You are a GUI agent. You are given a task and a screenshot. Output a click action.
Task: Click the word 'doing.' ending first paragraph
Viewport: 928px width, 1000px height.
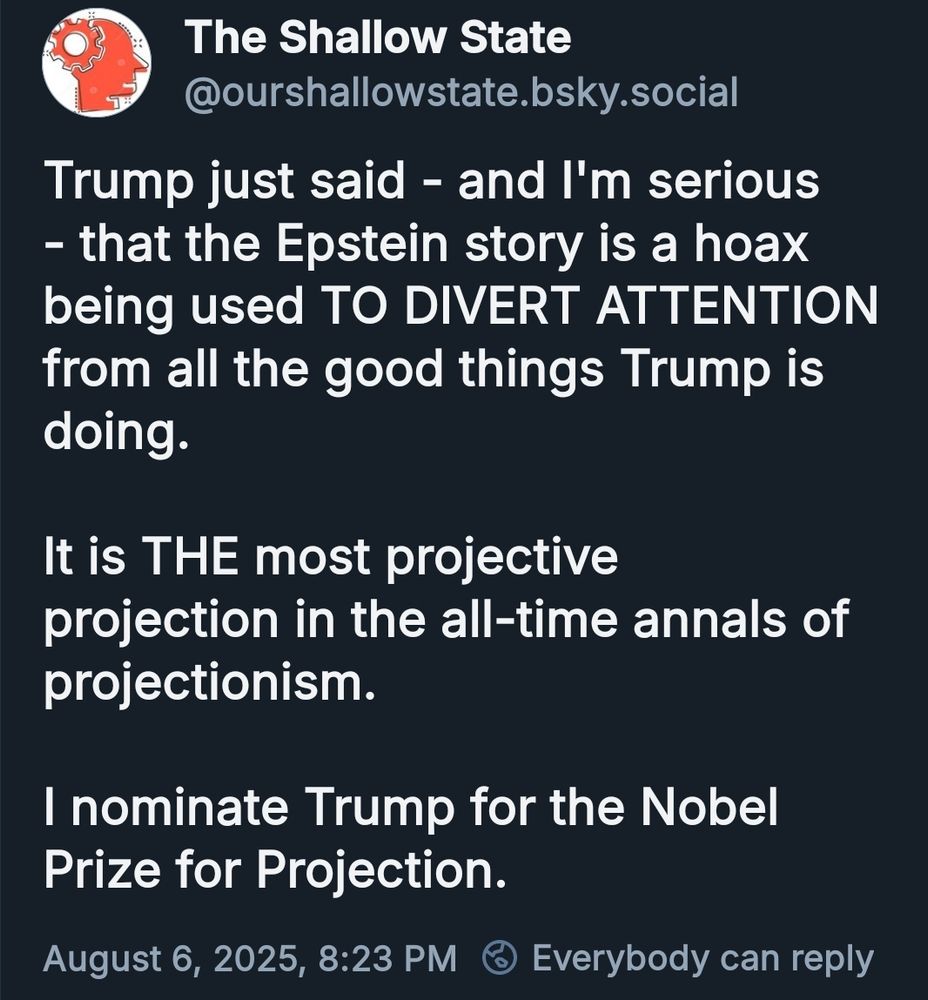click(x=116, y=433)
